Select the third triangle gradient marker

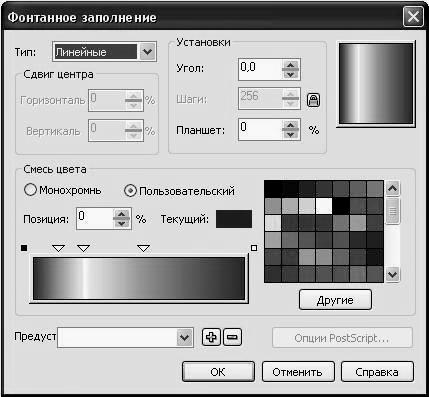click(143, 248)
